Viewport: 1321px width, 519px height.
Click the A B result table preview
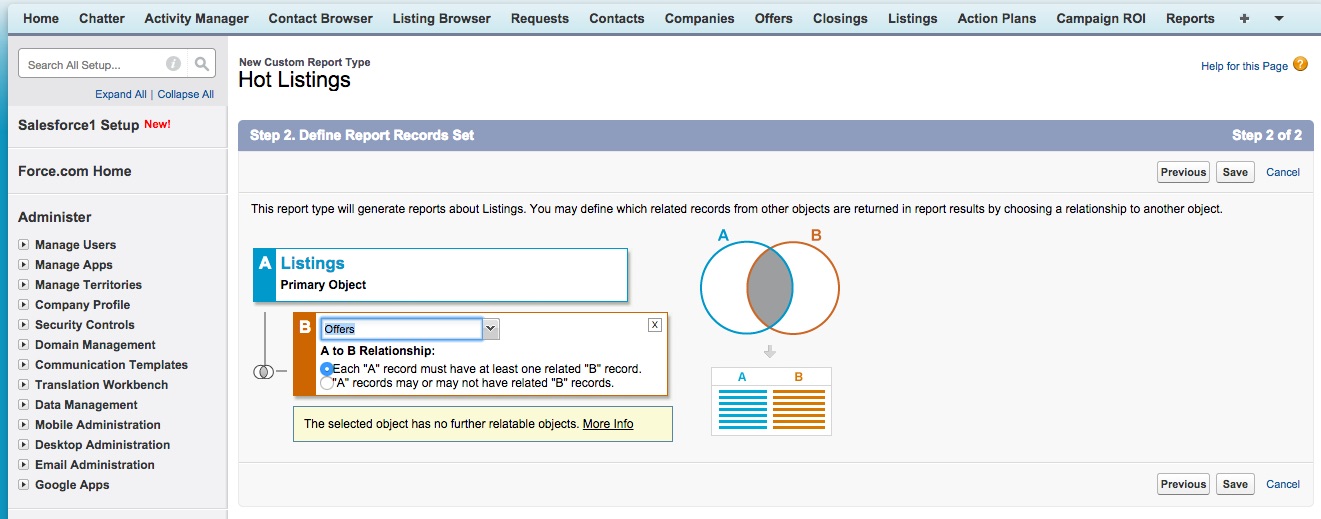click(x=771, y=401)
